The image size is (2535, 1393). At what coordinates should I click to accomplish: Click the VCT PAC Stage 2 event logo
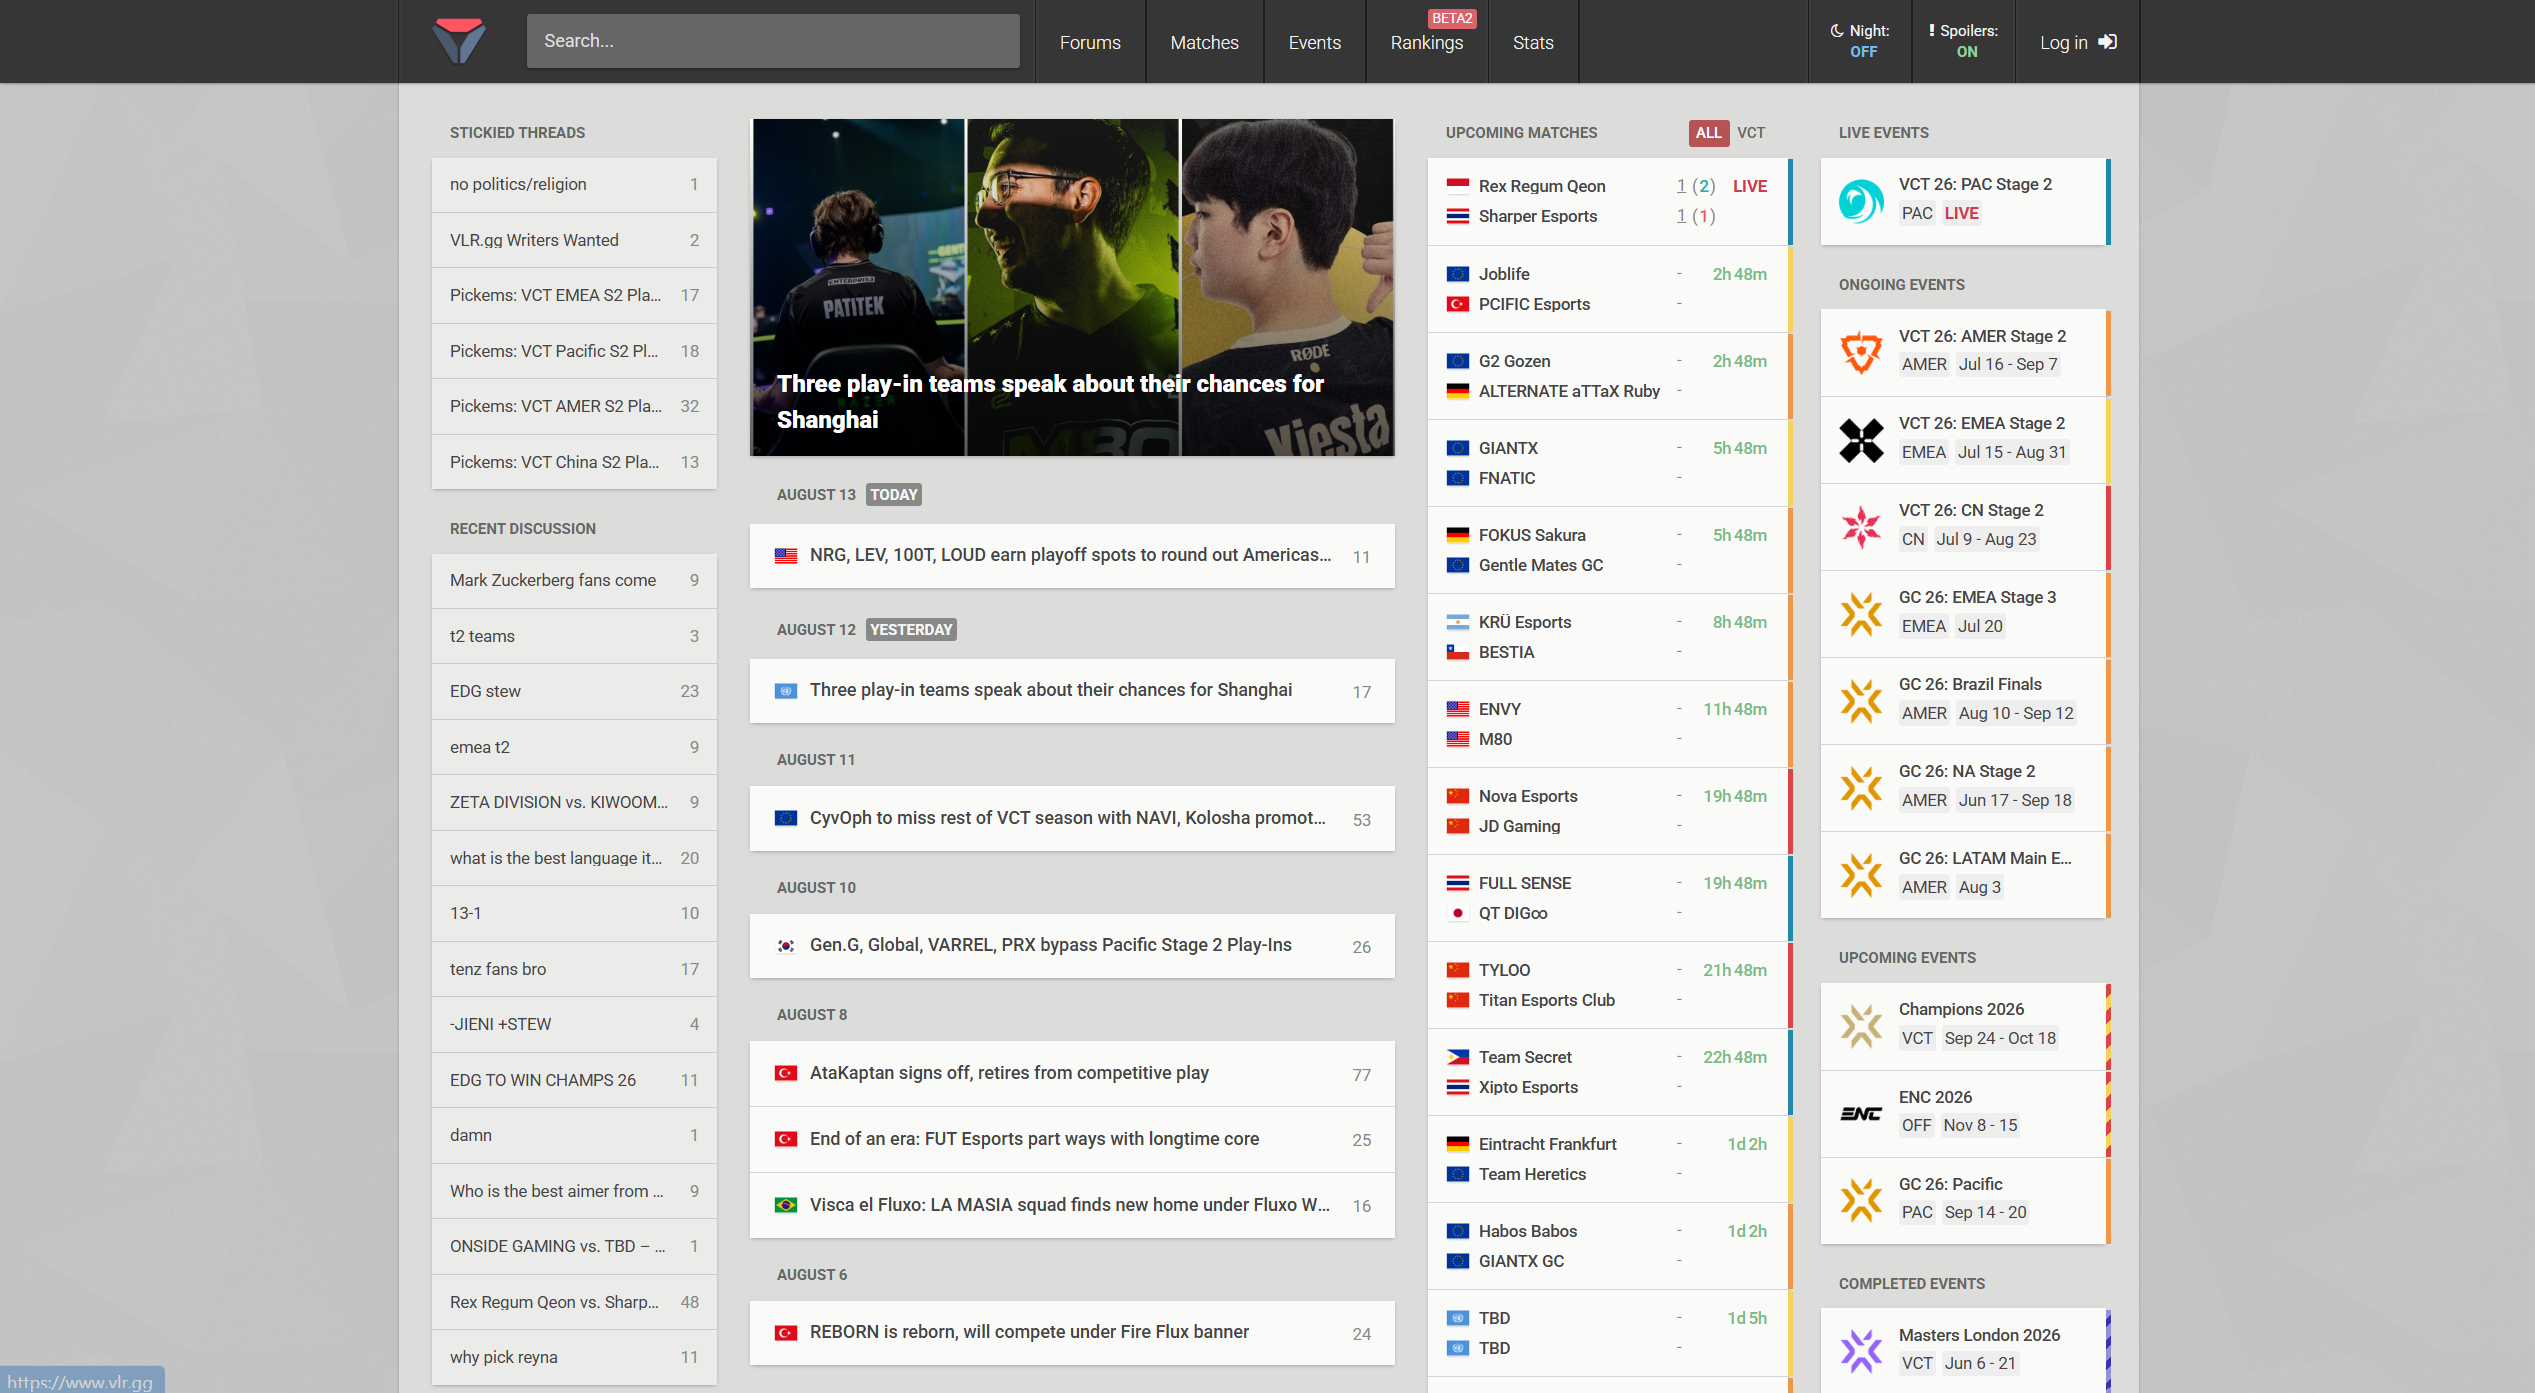(x=1861, y=201)
